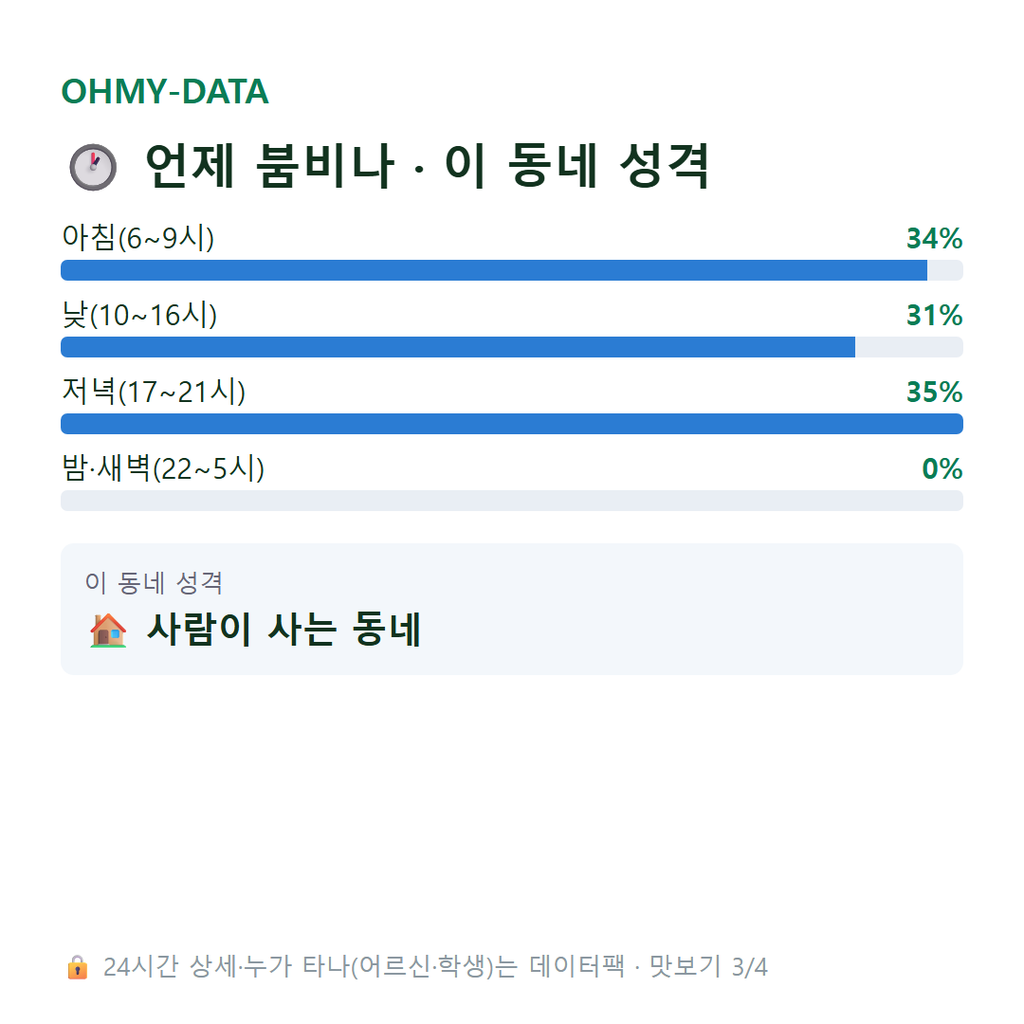The width and height of the screenshot is (1024, 1024).
Task: Click the OHMY-DATA brand logo text
Action: pos(165,91)
